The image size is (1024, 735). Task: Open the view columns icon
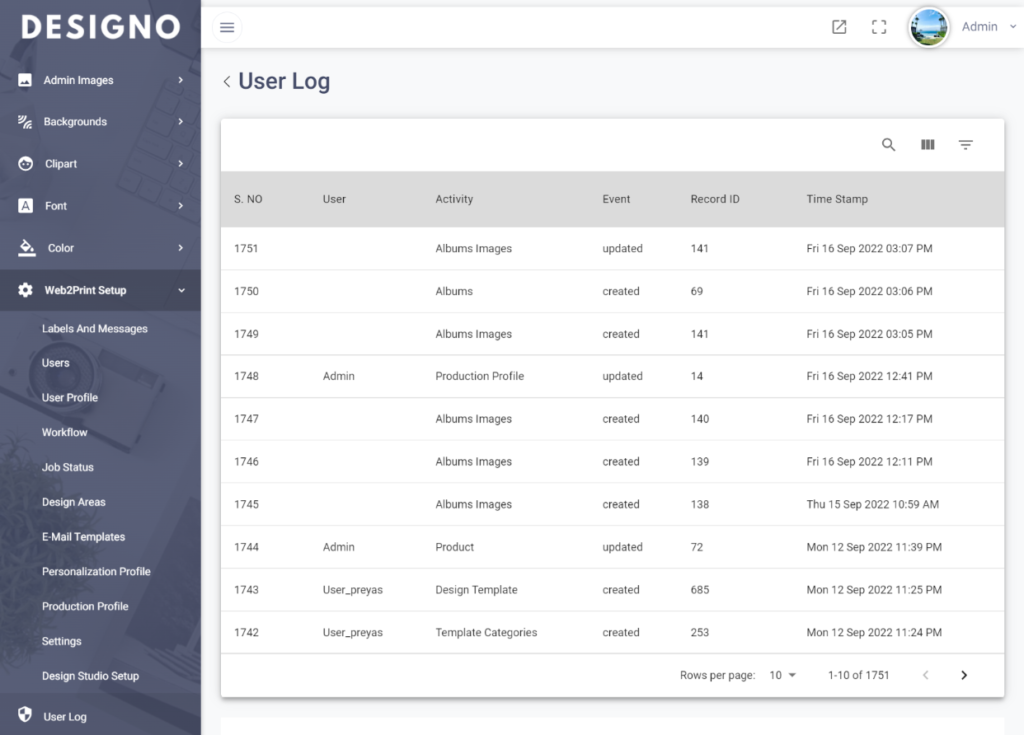[x=927, y=144]
